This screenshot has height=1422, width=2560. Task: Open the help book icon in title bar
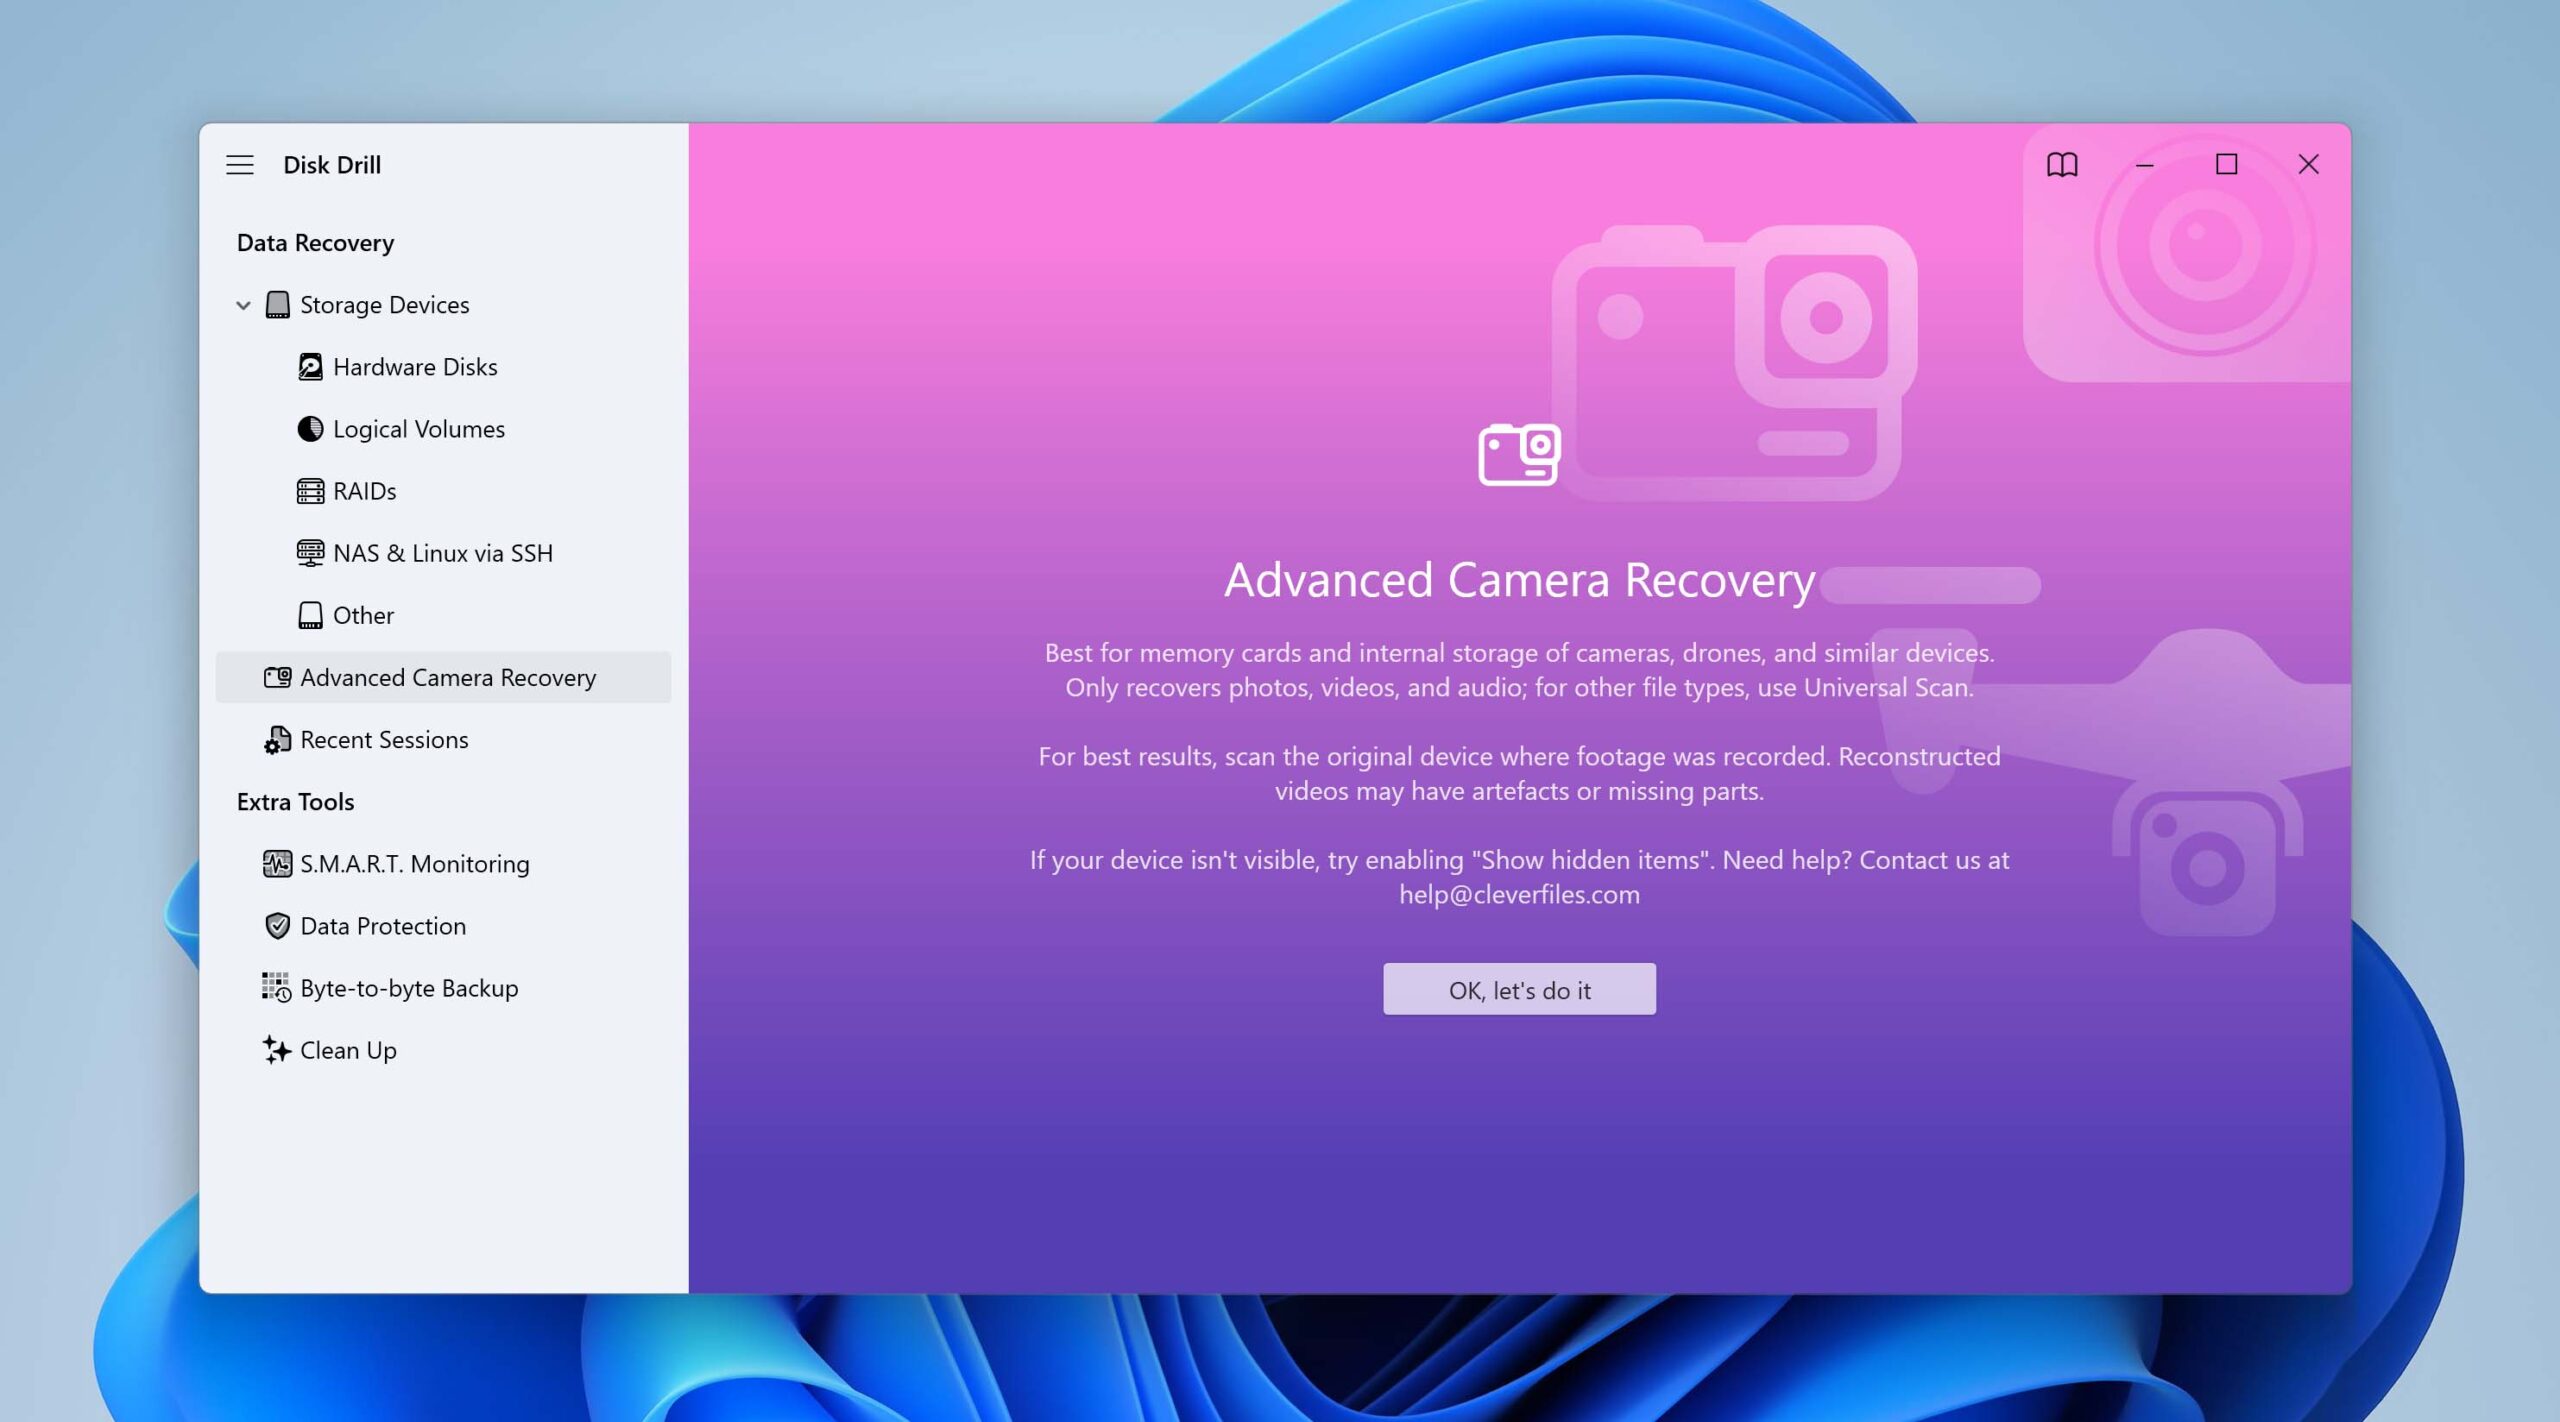pos(2062,165)
